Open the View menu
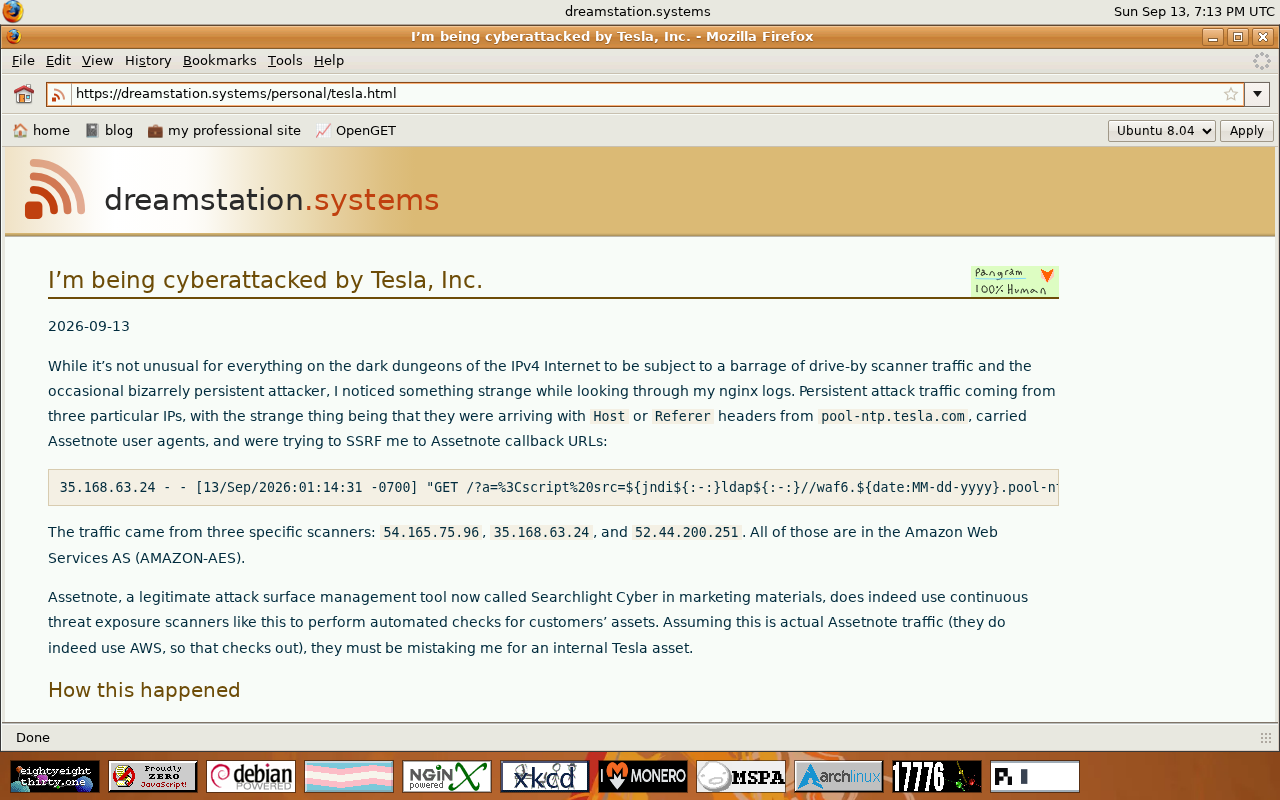This screenshot has height=800, width=1280. pos(97,61)
